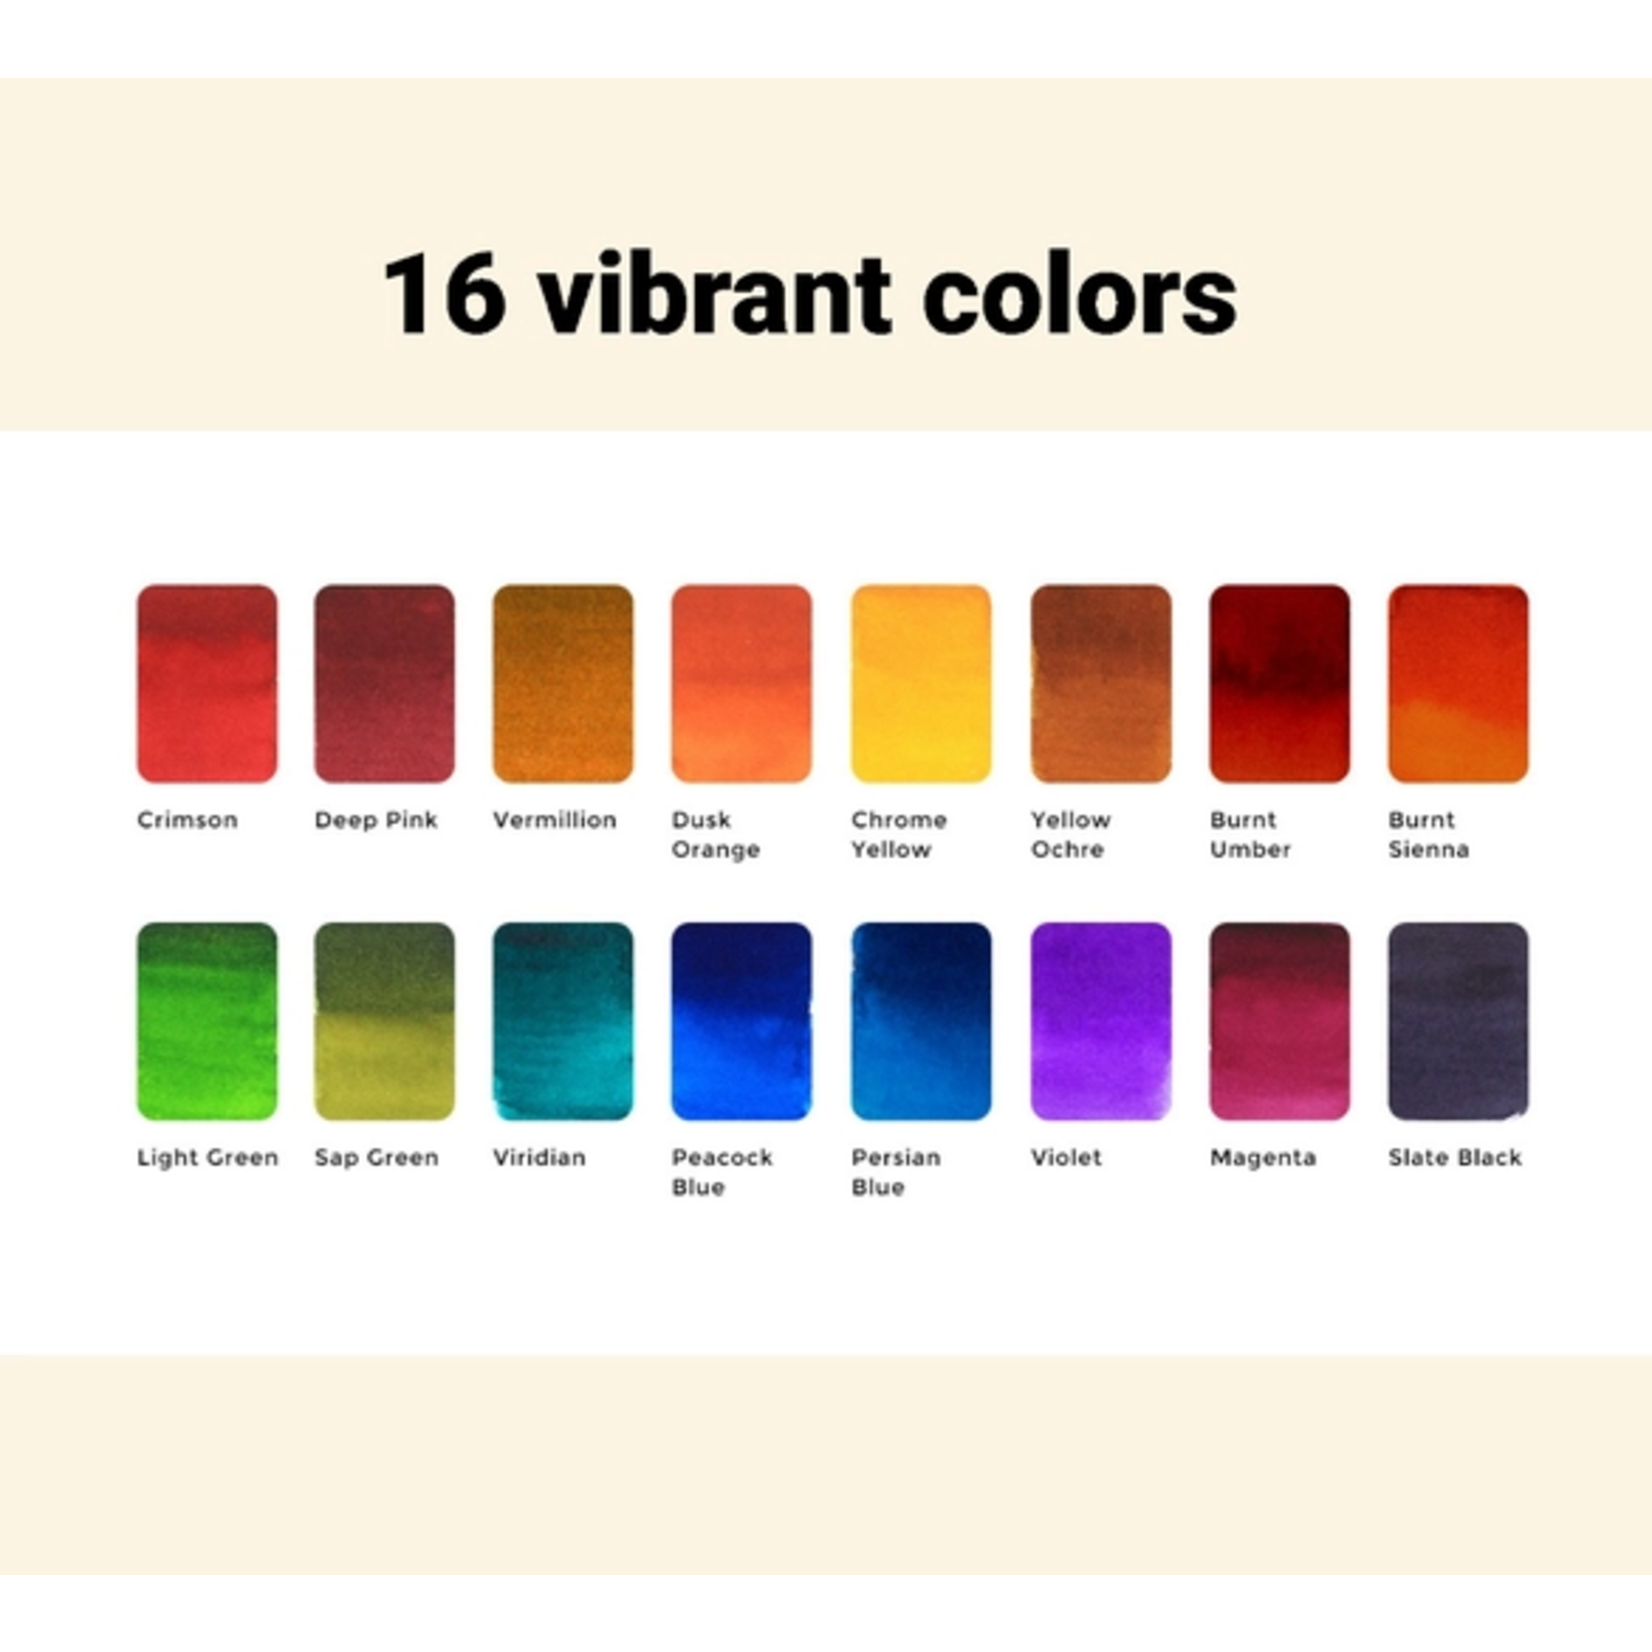Viewport: 1652px width, 1652px height.
Task: Click the "Crimson" label text
Action: coord(188,820)
